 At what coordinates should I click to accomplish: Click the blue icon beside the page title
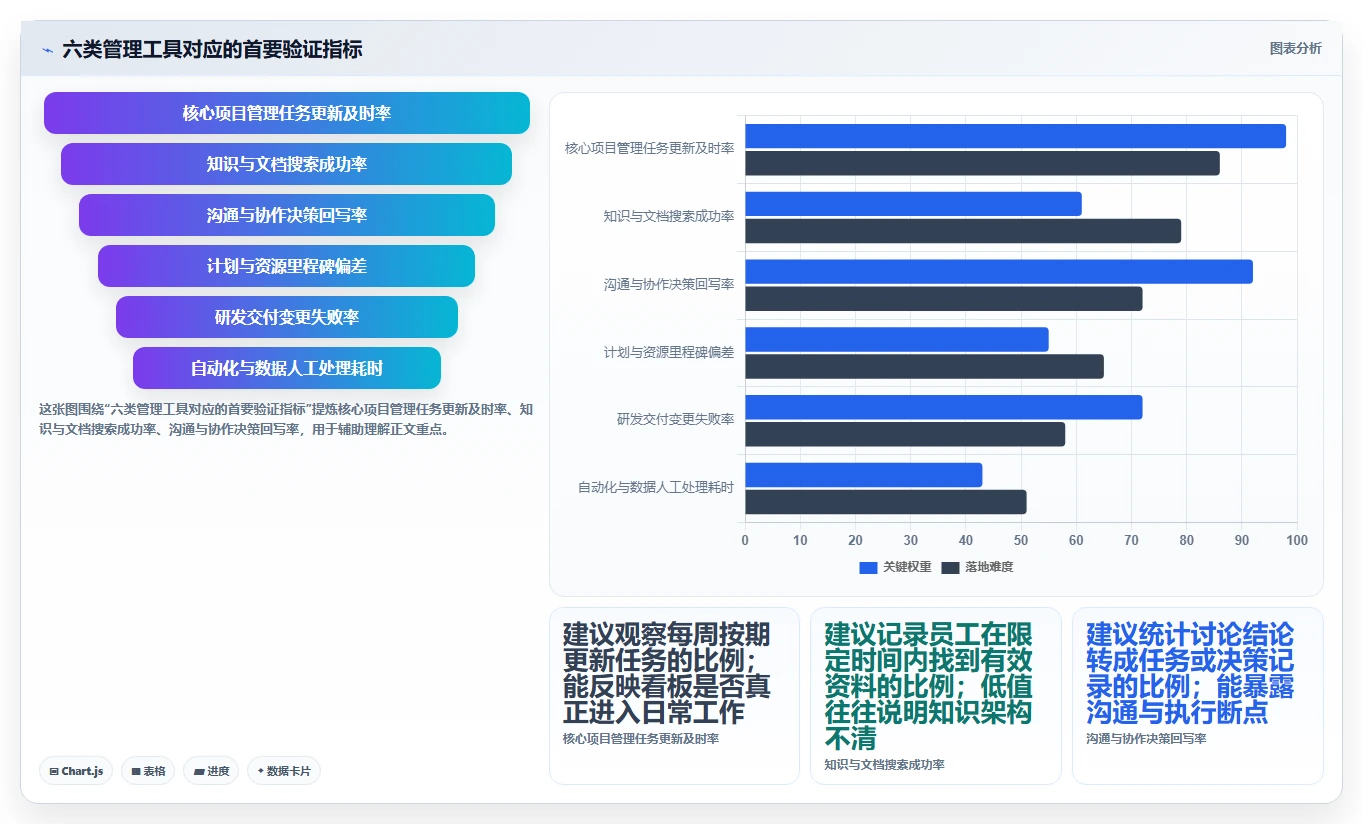point(47,50)
